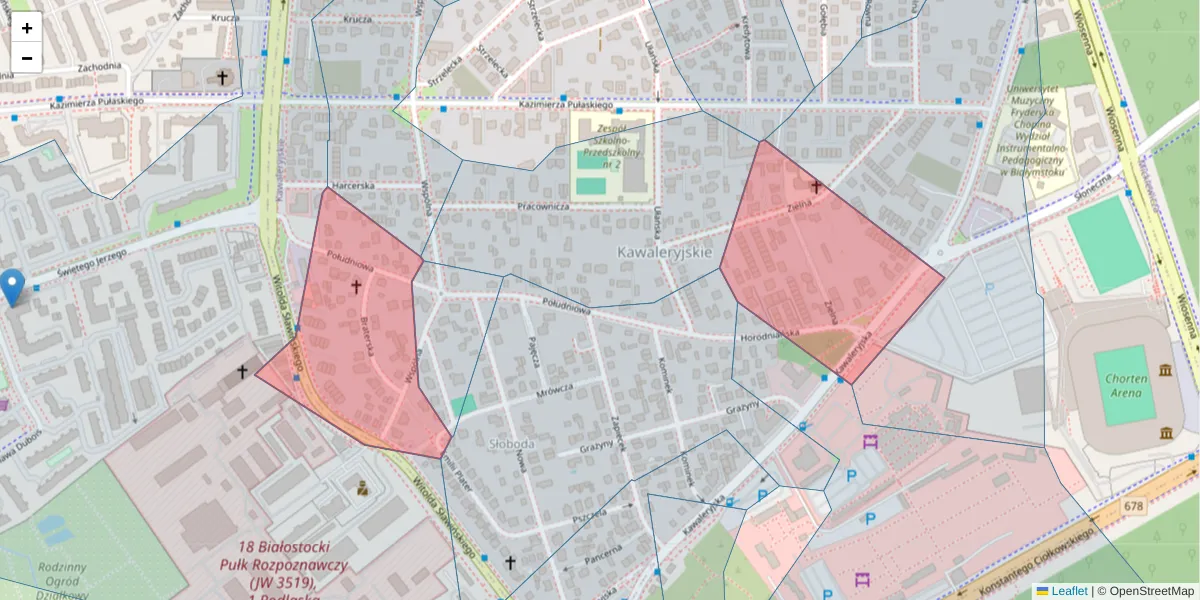This screenshot has height=600, width=1200.
Task: Zoom out using the minus button
Action: [26, 58]
